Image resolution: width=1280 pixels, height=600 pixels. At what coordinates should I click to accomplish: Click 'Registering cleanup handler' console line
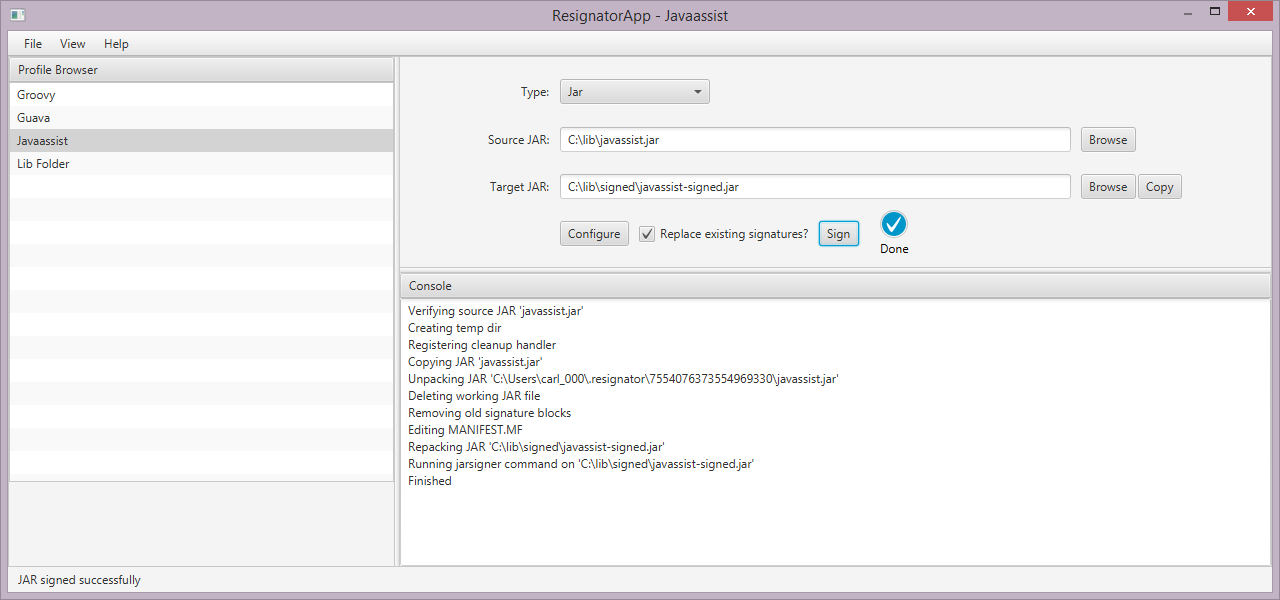tap(482, 345)
